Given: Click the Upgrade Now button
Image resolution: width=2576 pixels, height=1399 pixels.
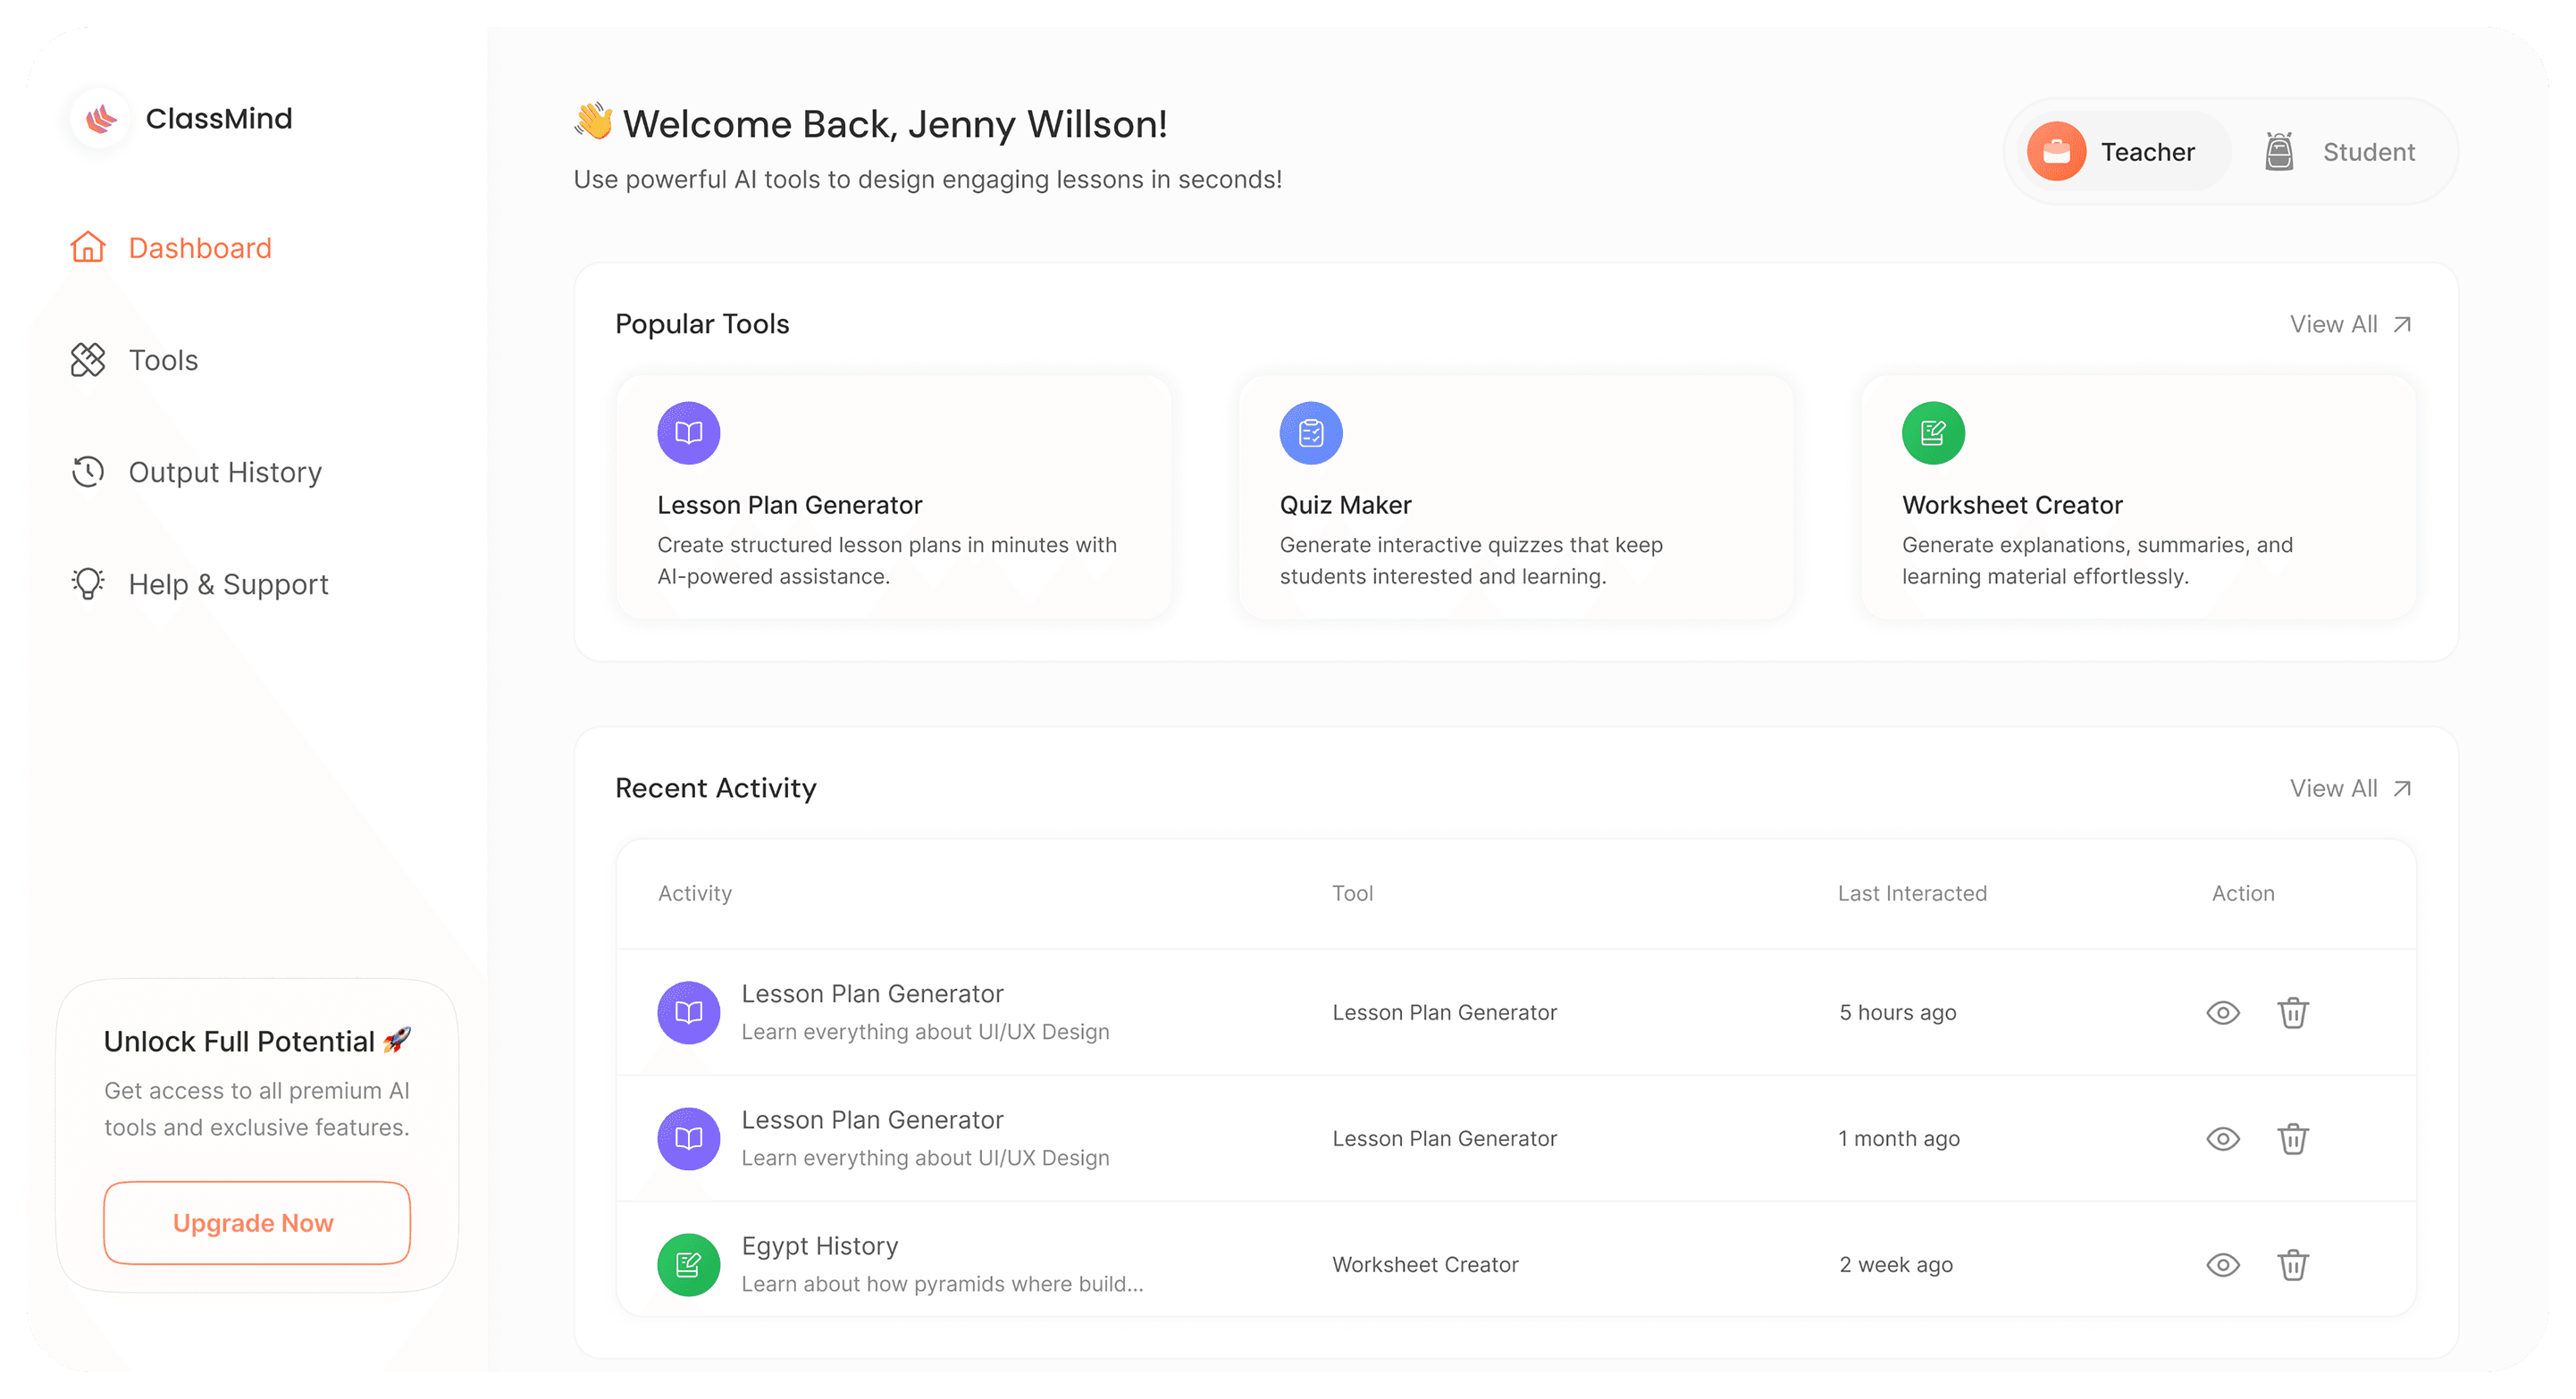Looking at the screenshot, I should point(256,1222).
